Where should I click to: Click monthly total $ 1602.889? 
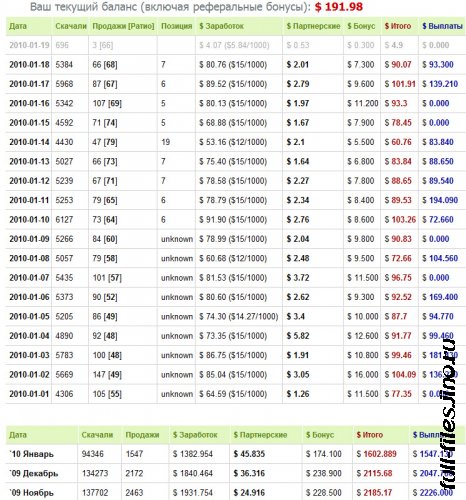pyautogui.click(x=376, y=454)
